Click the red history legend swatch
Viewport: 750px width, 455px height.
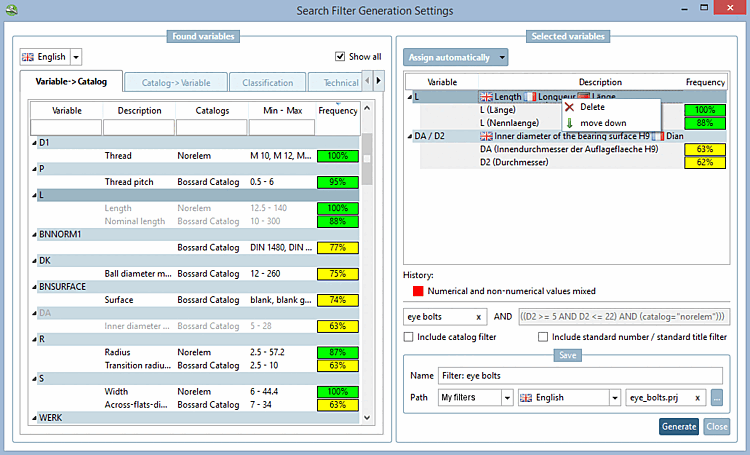click(x=418, y=291)
